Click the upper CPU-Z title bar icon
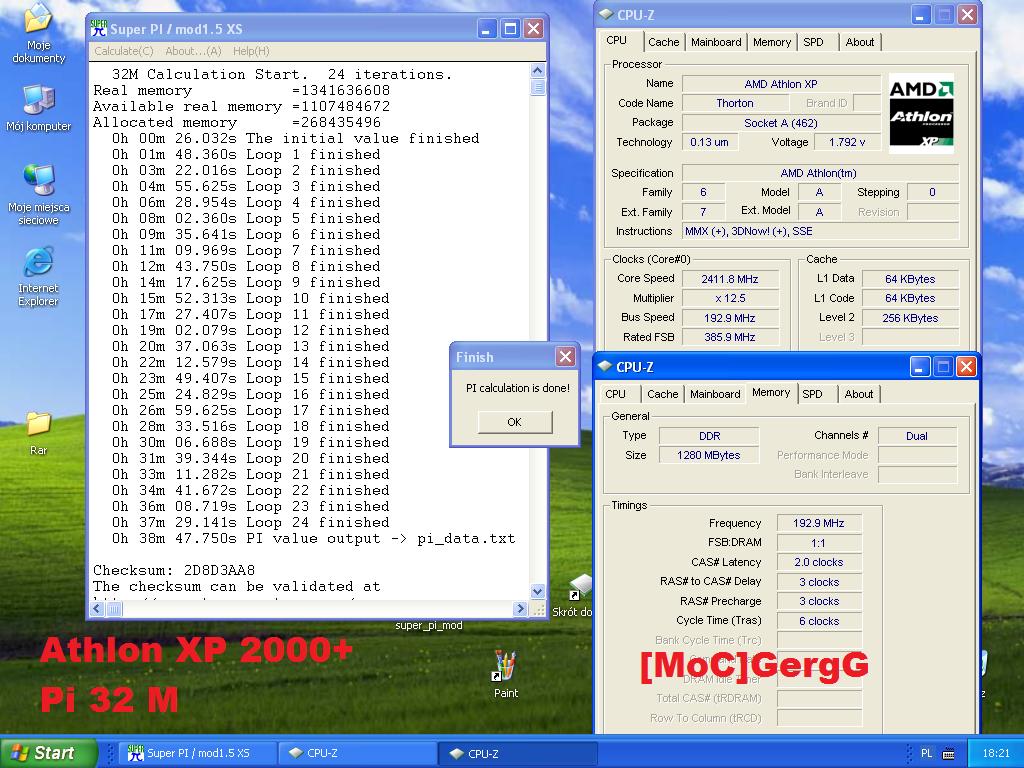The width and height of the screenshot is (1024, 768). click(x=606, y=14)
